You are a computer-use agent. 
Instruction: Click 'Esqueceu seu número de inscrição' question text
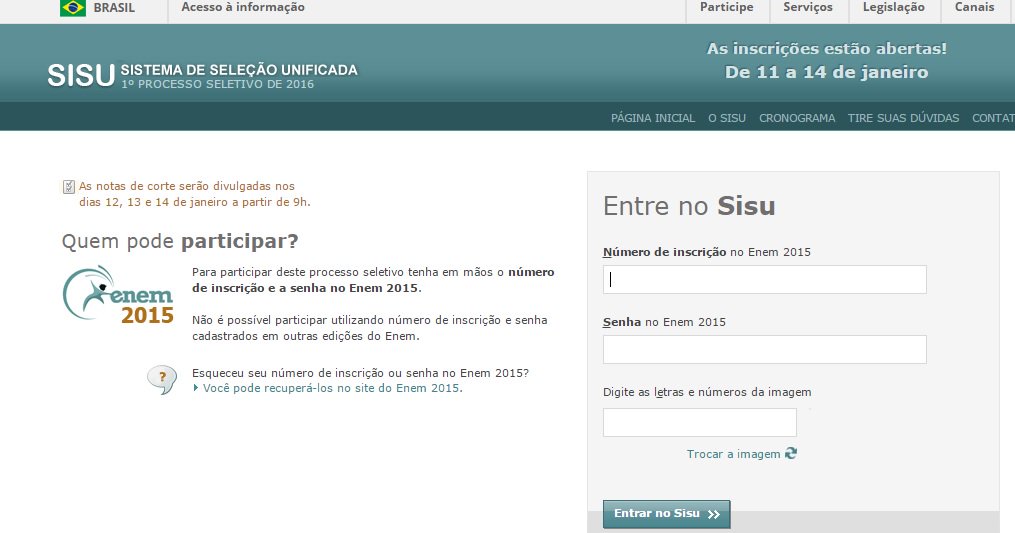point(360,373)
